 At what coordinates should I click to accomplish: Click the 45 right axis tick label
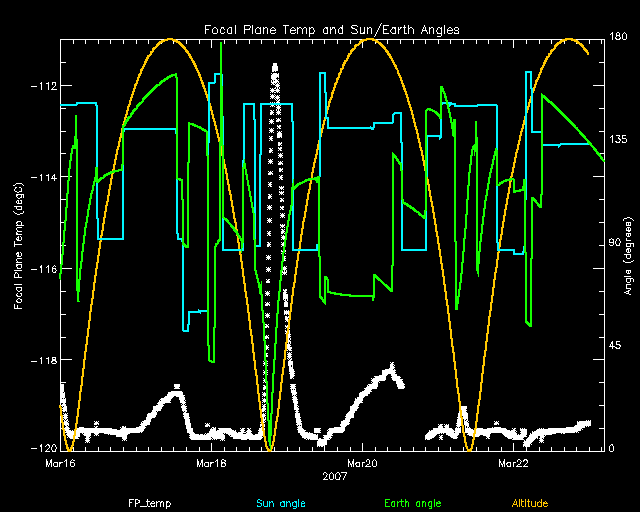615,346
